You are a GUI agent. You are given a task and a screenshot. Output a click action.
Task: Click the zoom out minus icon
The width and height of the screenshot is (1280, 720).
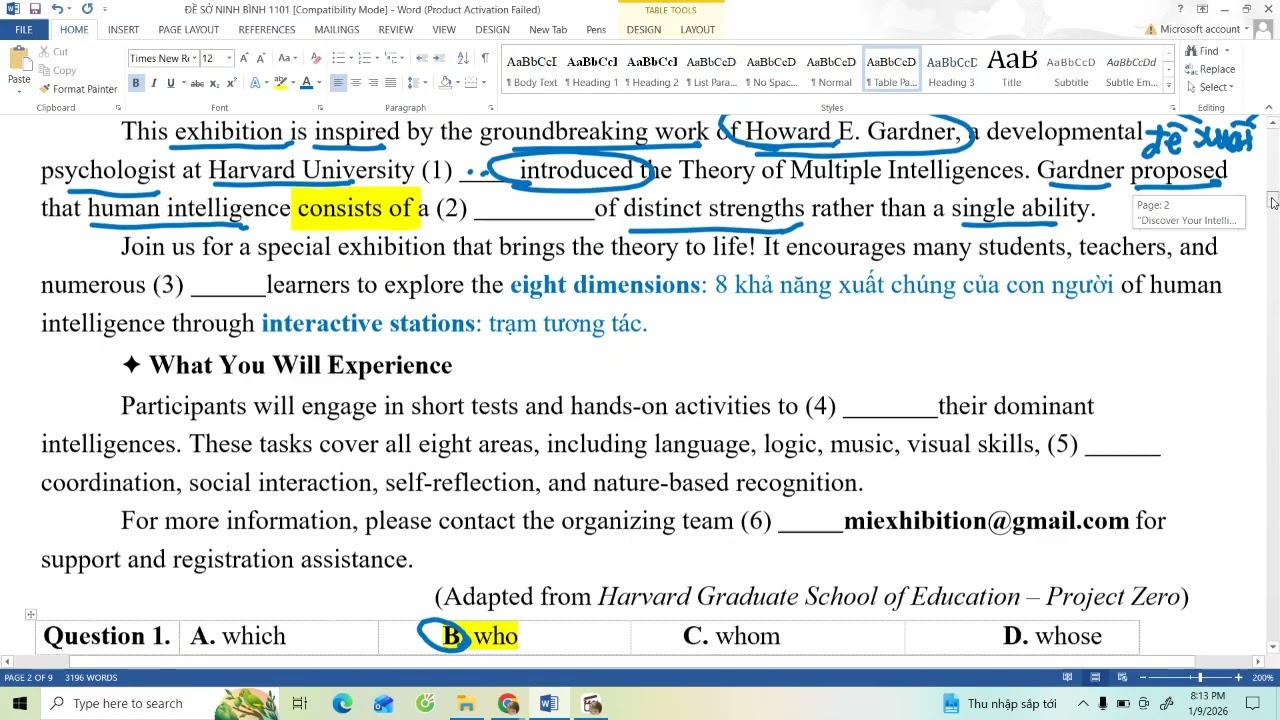pyautogui.click(x=1144, y=677)
